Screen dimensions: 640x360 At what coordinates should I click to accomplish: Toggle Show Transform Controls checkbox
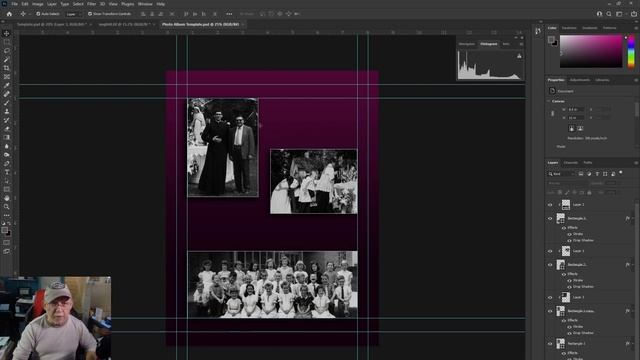coord(90,14)
